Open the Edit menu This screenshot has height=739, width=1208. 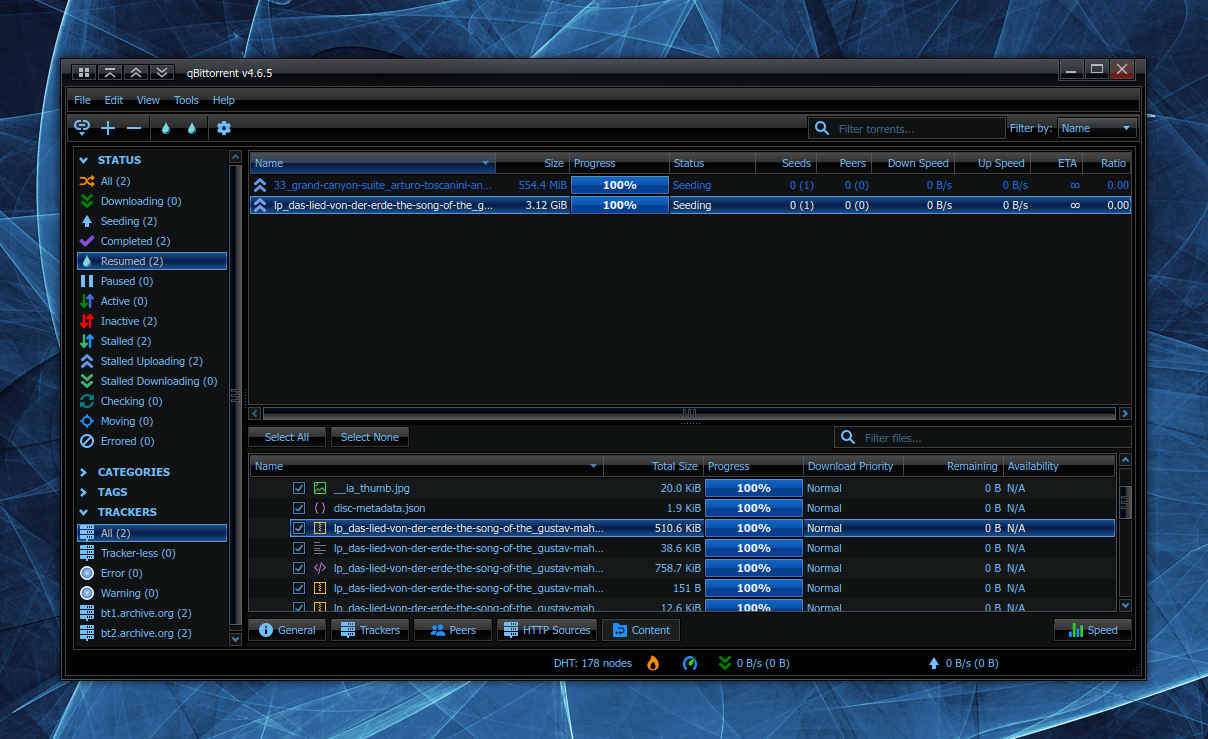114,100
